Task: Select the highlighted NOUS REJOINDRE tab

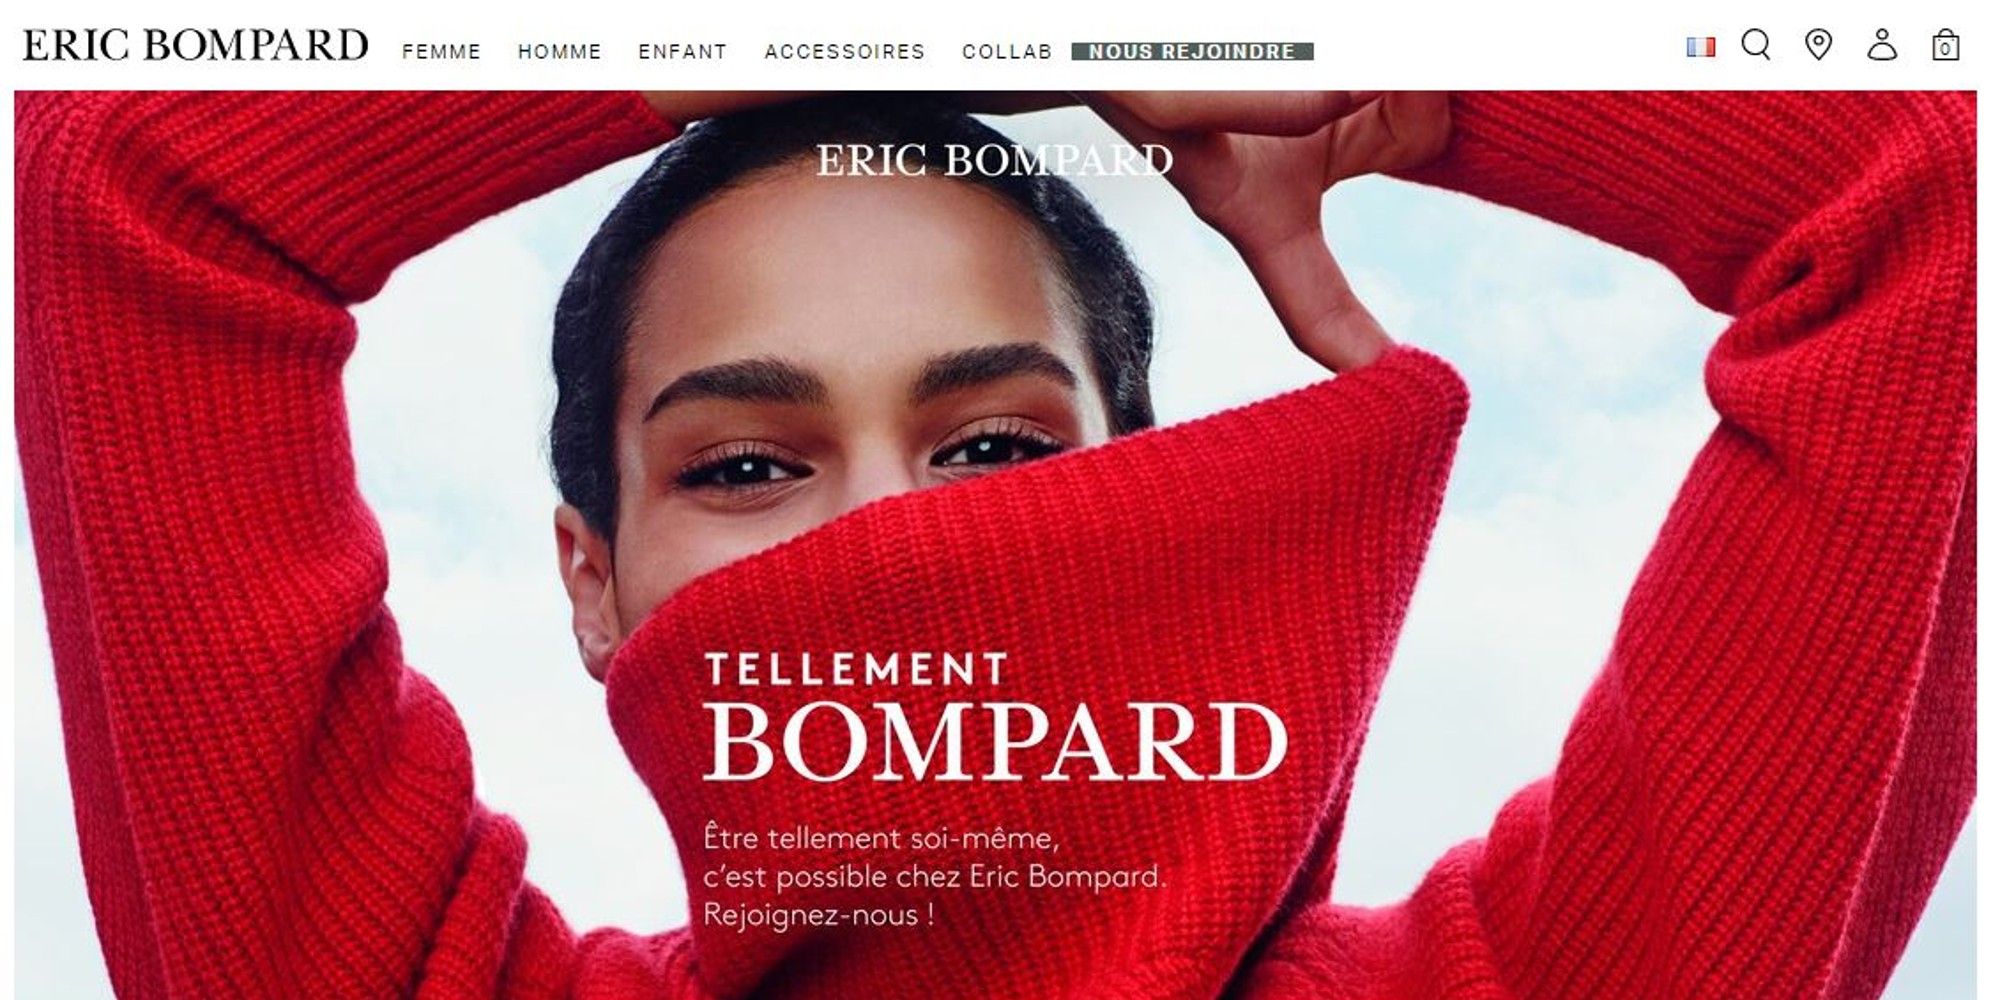Action: [x=1192, y=52]
